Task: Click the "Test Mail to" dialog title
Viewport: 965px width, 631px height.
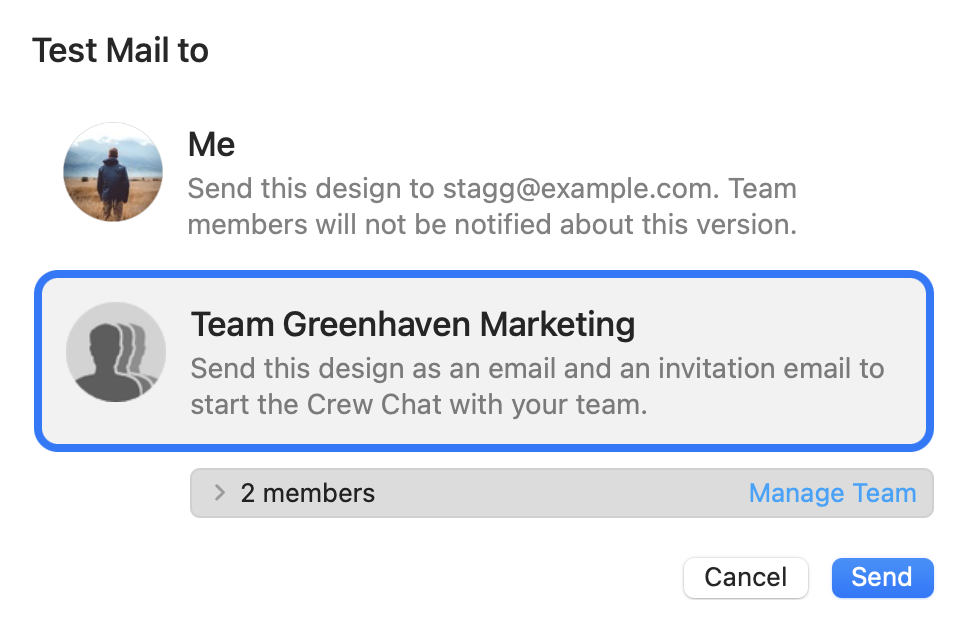Action: point(120,50)
